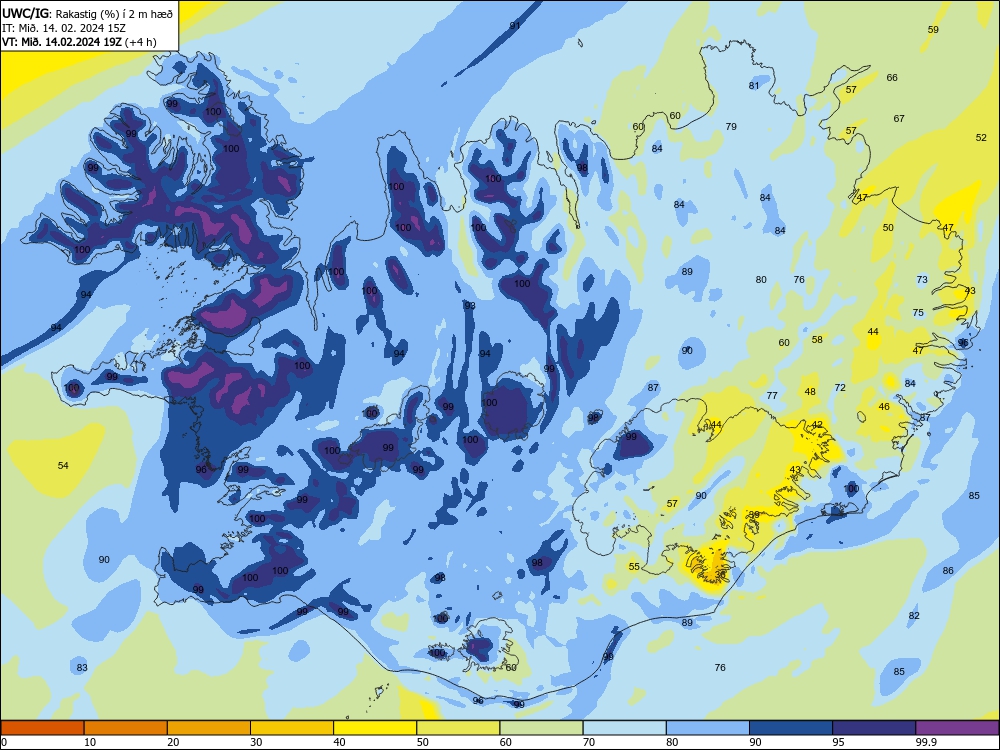Pick the pale yellow 50–60 legend swatch
Screen dimensions: 1000x750
click(x=459, y=728)
